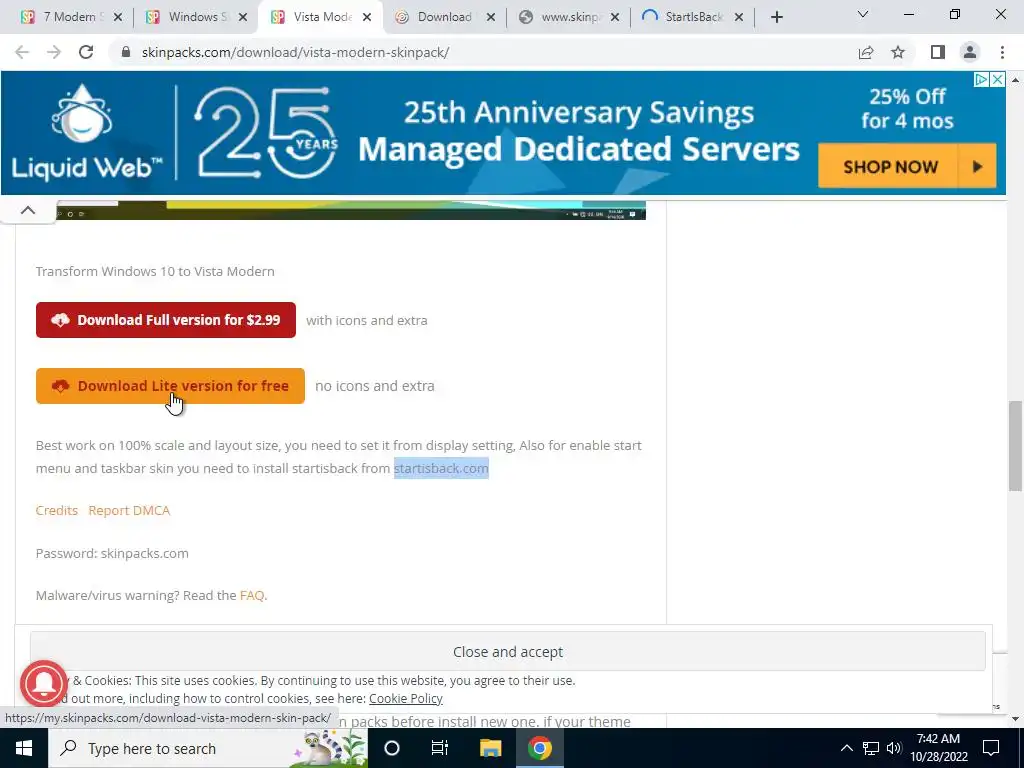The image size is (1024, 768).
Task: Click 'Password: skinpacks.com' text
Action: pyautogui.click(x=112, y=553)
